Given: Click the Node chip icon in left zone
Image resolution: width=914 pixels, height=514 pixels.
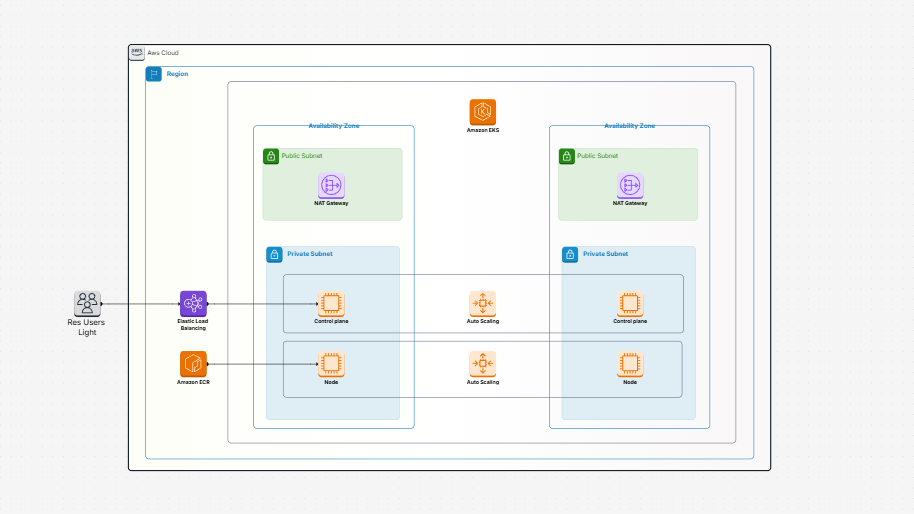Looking at the screenshot, I should pos(331,364).
